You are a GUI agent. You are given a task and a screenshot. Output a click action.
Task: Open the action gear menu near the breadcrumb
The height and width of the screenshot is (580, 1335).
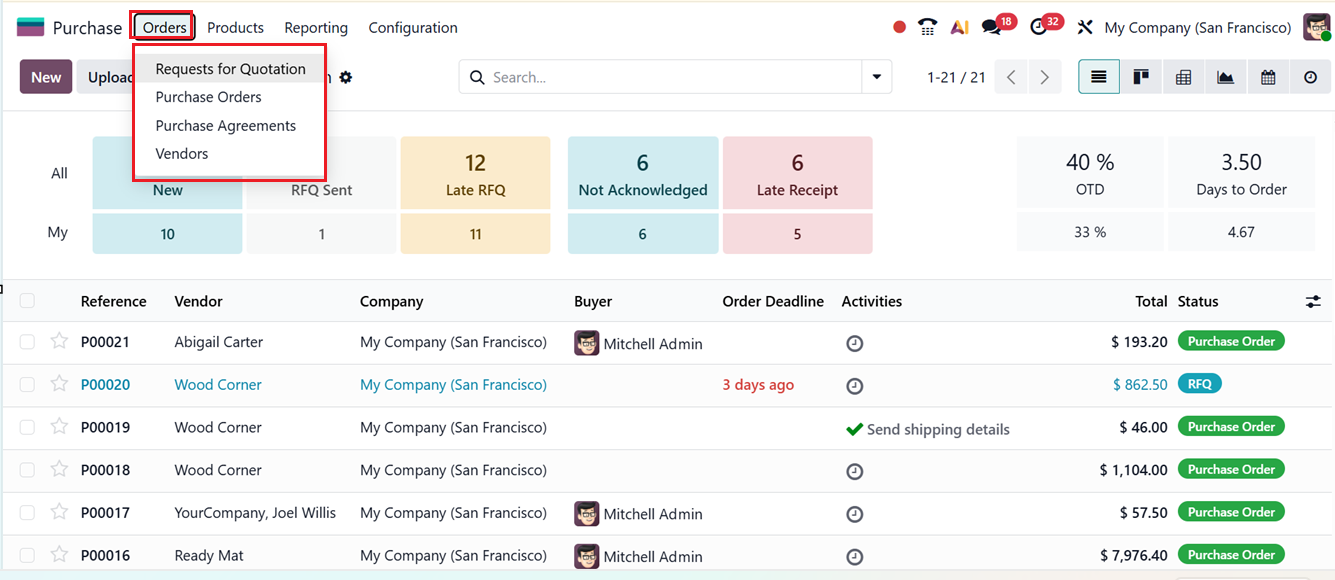coord(345,77)
